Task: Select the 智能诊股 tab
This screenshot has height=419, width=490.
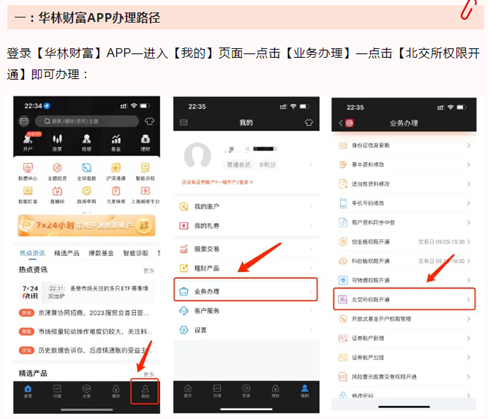Action: pyautogui.click(x=136, y=253)
